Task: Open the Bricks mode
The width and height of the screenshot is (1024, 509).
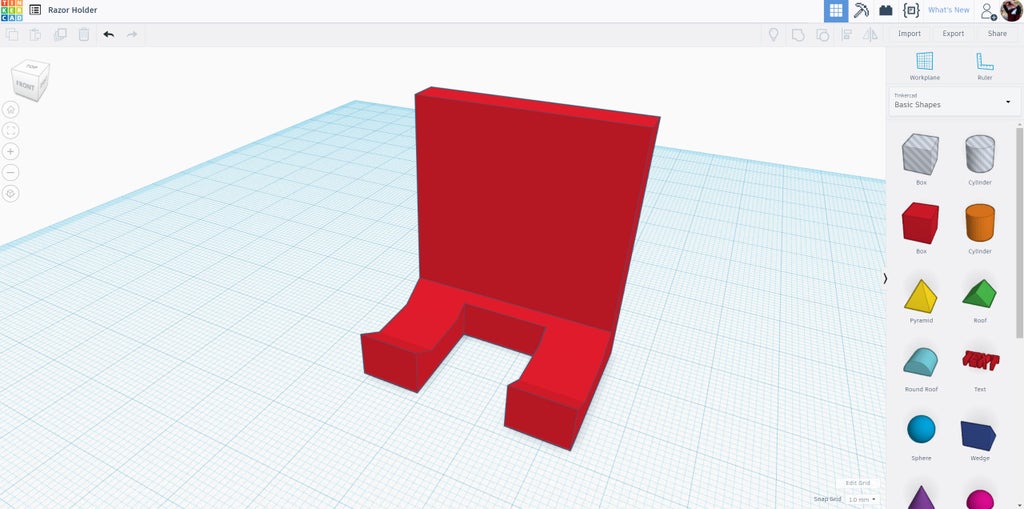Action: (x=886, y=10)
